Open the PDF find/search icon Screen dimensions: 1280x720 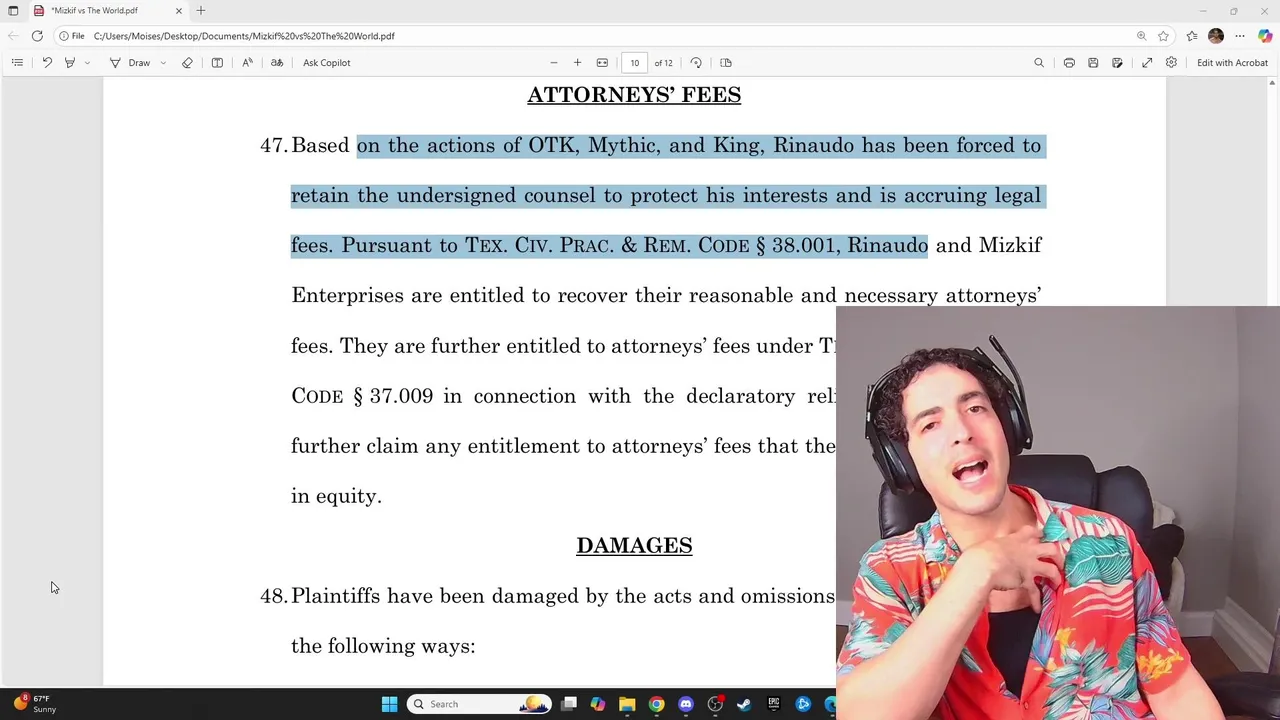click(1039, 62)
